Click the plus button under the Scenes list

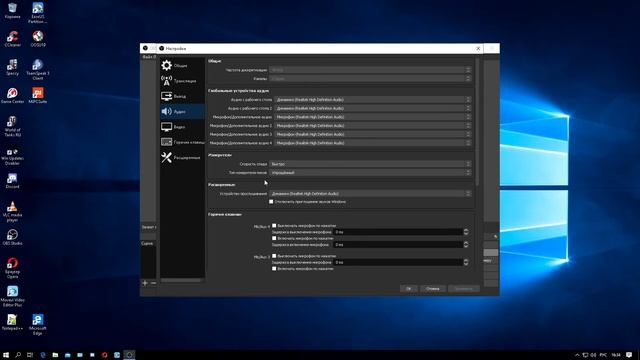(145, 283)
